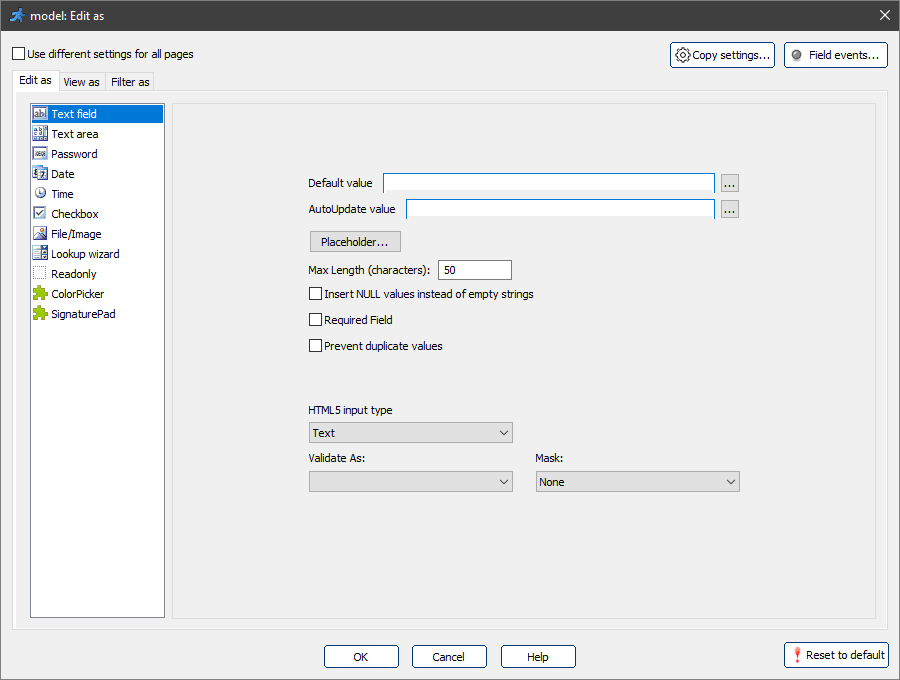Pick the Date calendar icon
The image size is (900, 680).
(40, 174)
